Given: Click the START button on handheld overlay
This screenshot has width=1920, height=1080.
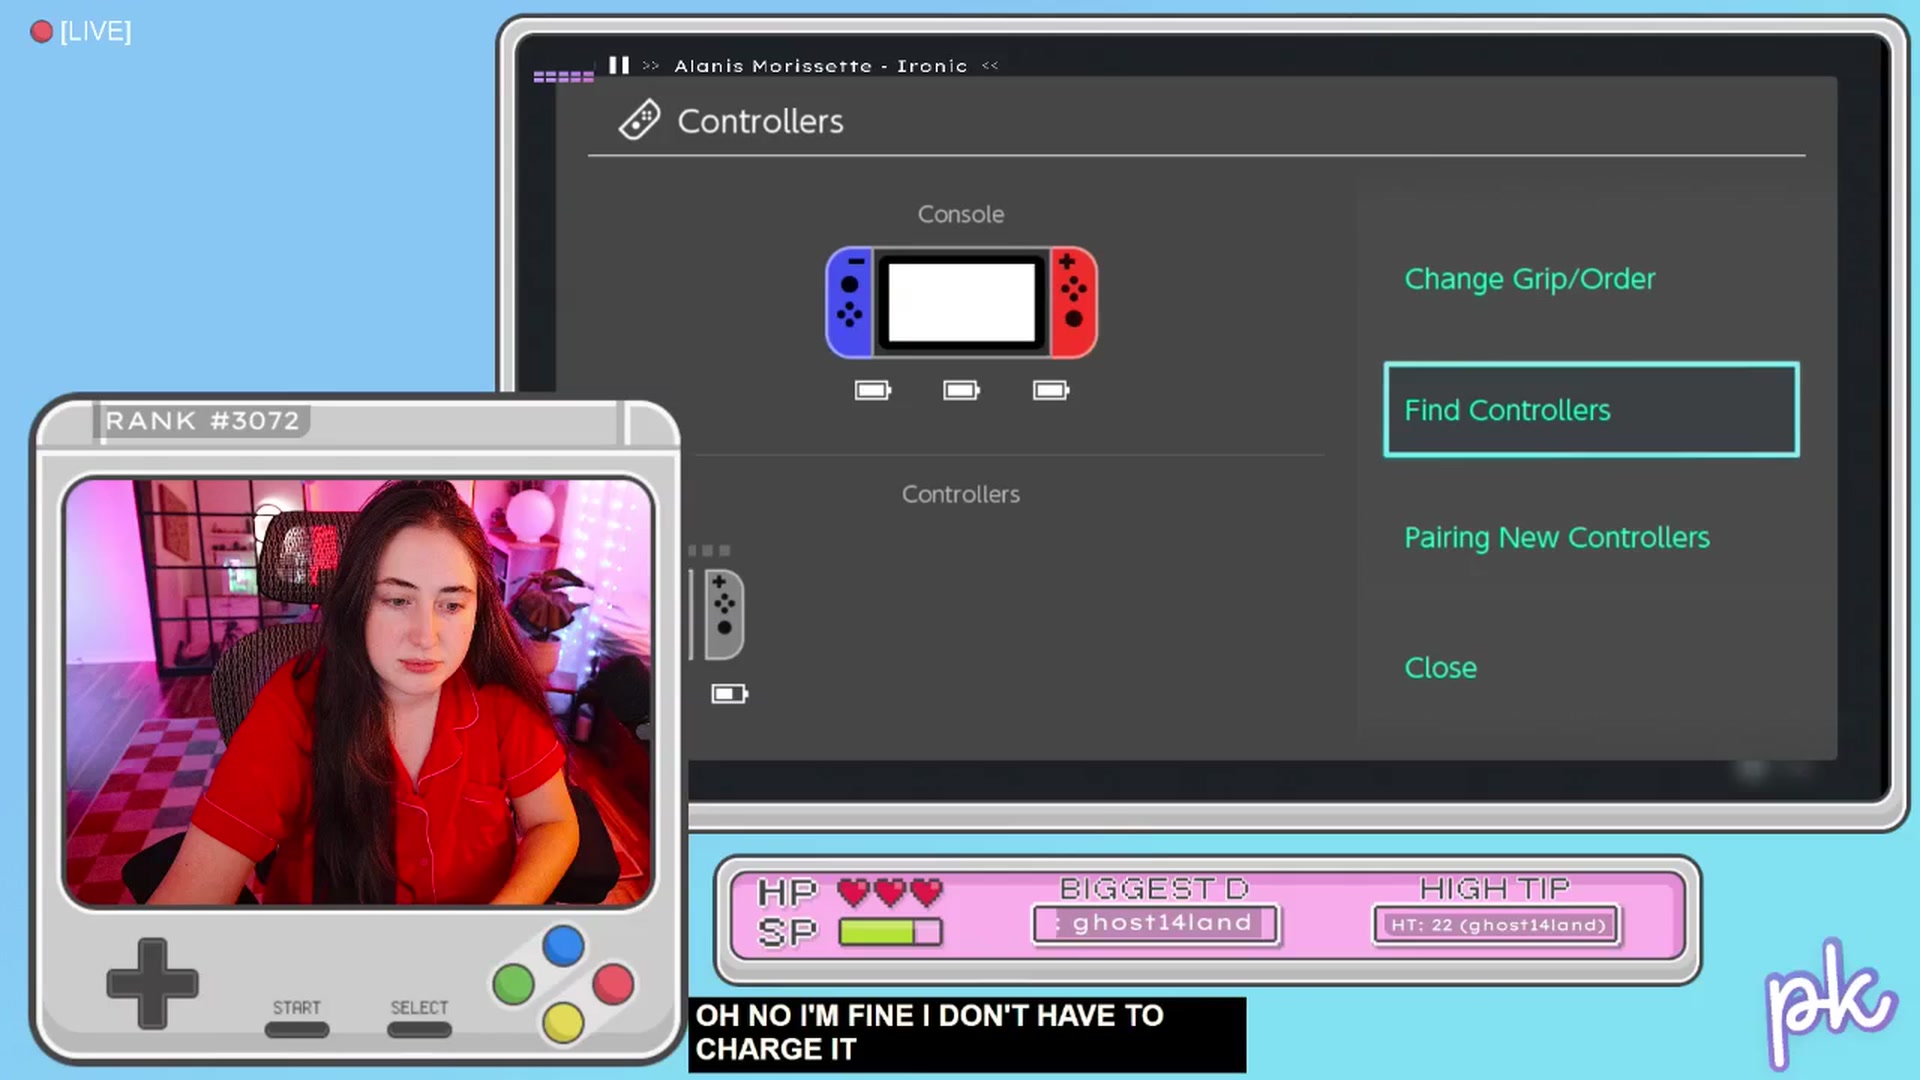Looking at the screenshot, I should tap(297, 1030).
